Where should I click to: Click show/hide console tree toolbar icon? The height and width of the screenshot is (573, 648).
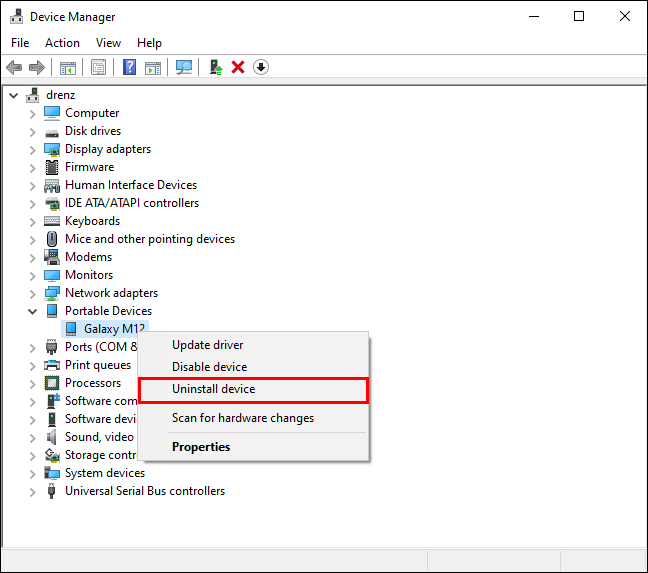(68, 67)
